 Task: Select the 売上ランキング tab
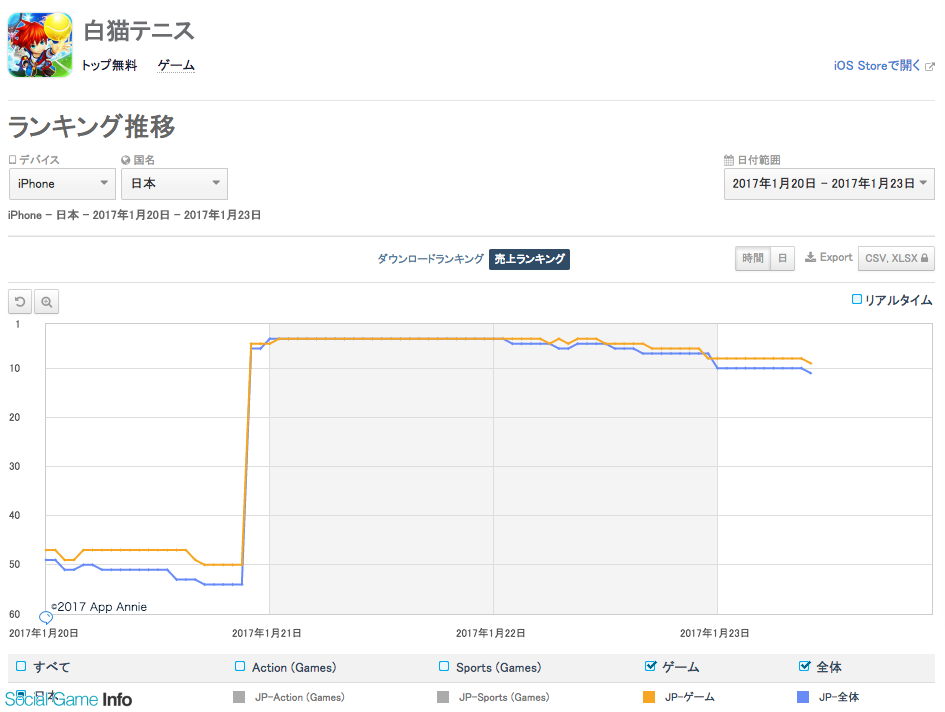pos(529,259)
